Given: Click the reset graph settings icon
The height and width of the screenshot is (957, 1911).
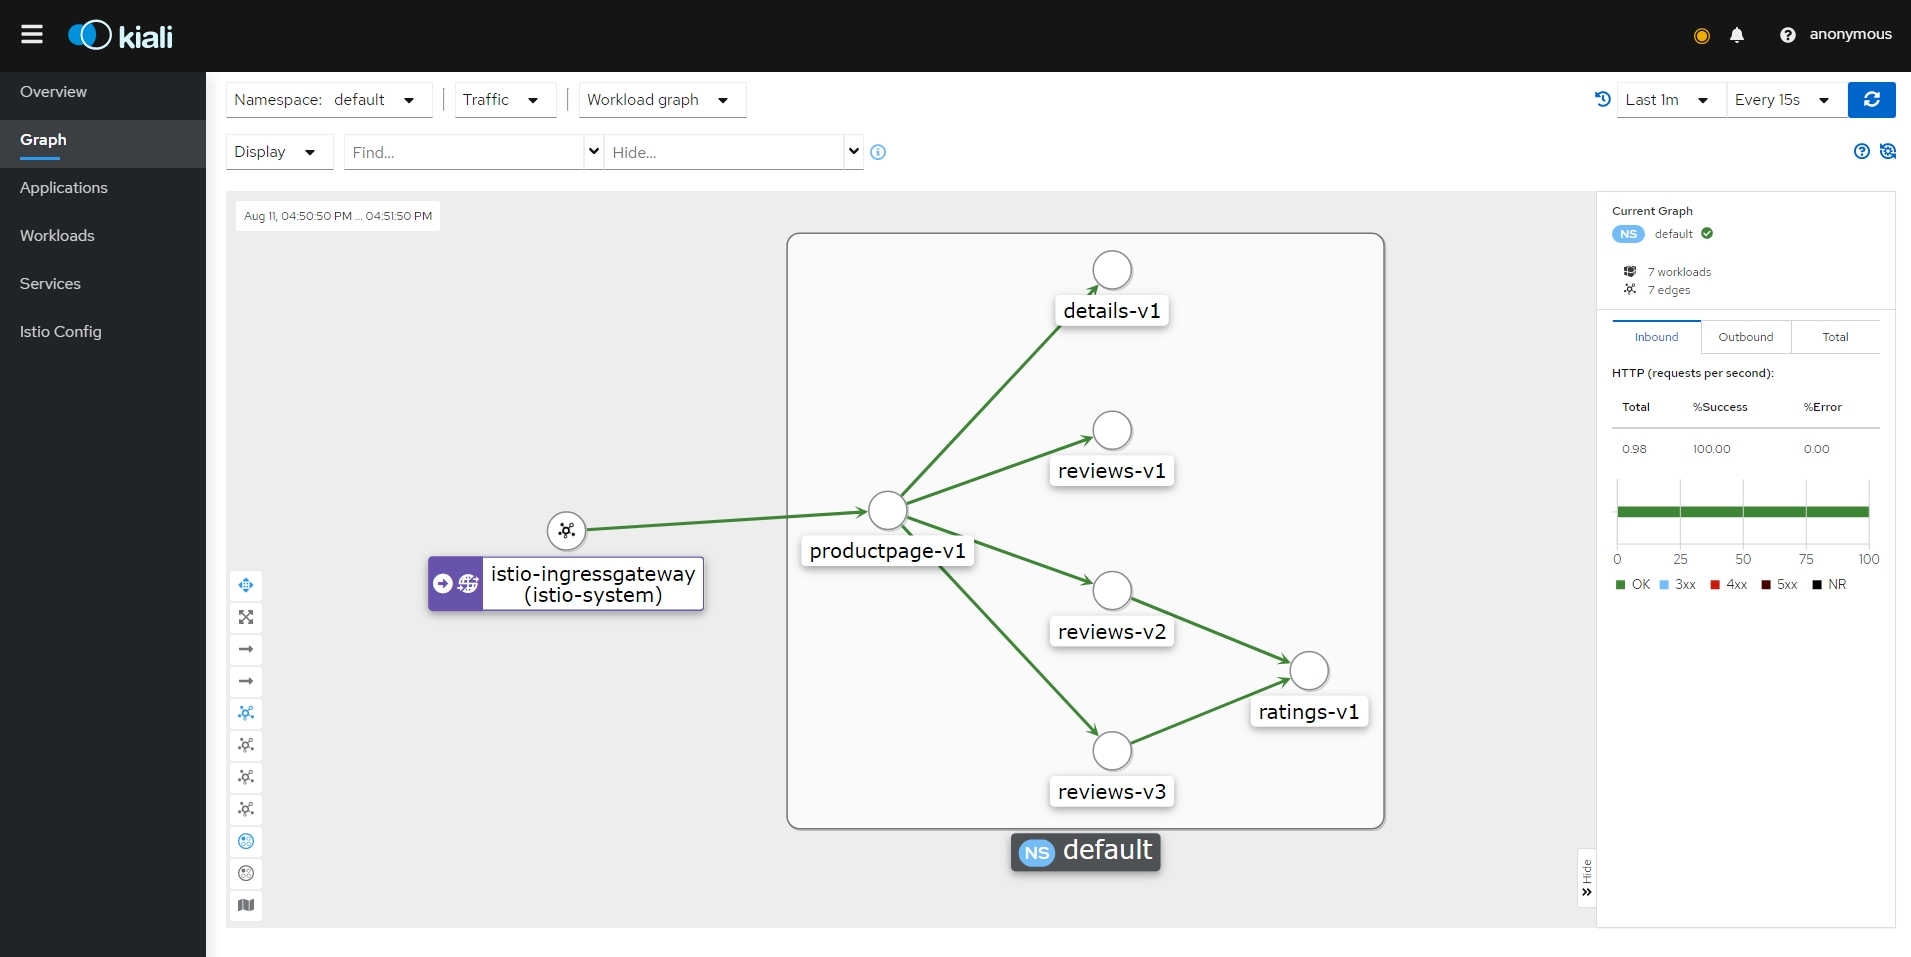Looking at the screenshot, I should coord(1887,151).
